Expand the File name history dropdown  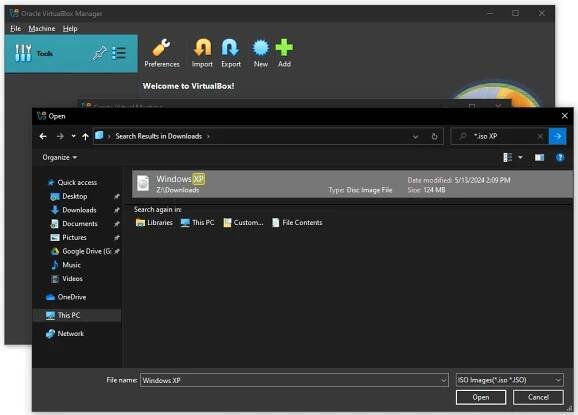tap(444, 380)
